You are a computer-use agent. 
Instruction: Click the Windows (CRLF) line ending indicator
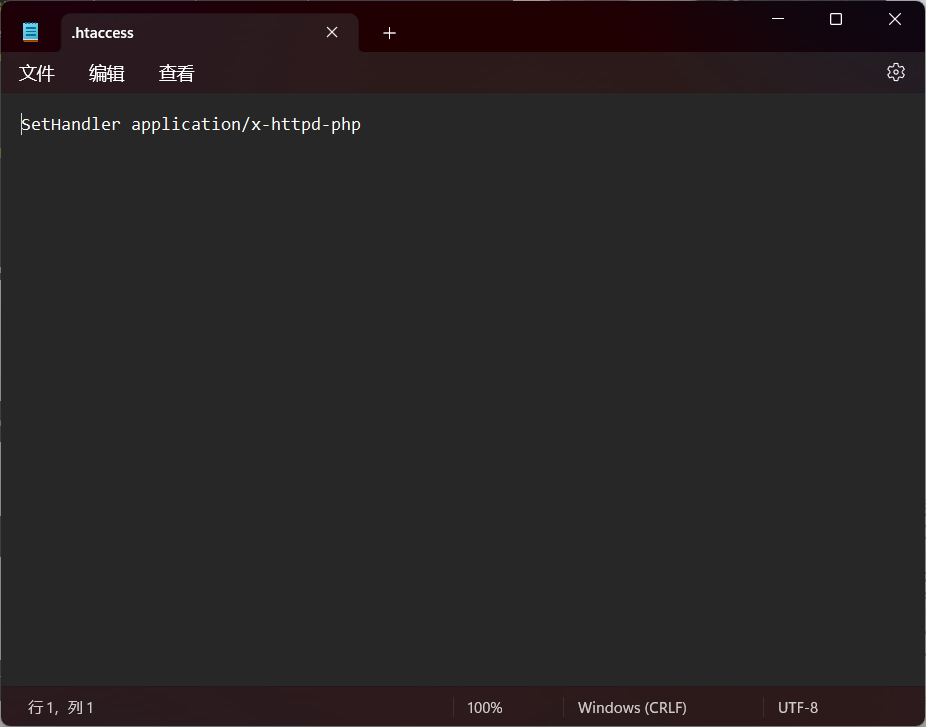pyautogui.click(x=632, y=707)
